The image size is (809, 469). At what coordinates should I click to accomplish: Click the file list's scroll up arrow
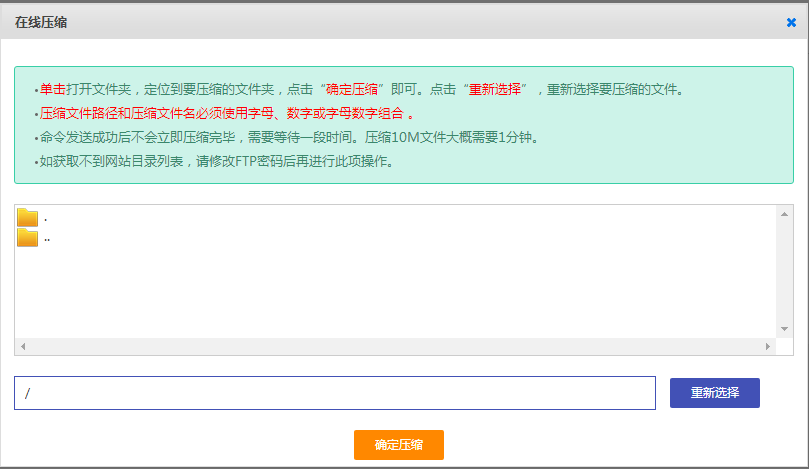pos(786,214)
